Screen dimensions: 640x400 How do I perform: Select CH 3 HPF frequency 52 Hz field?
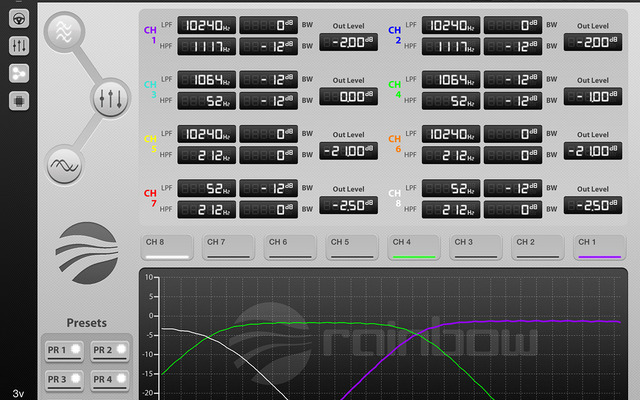(206, 101)
